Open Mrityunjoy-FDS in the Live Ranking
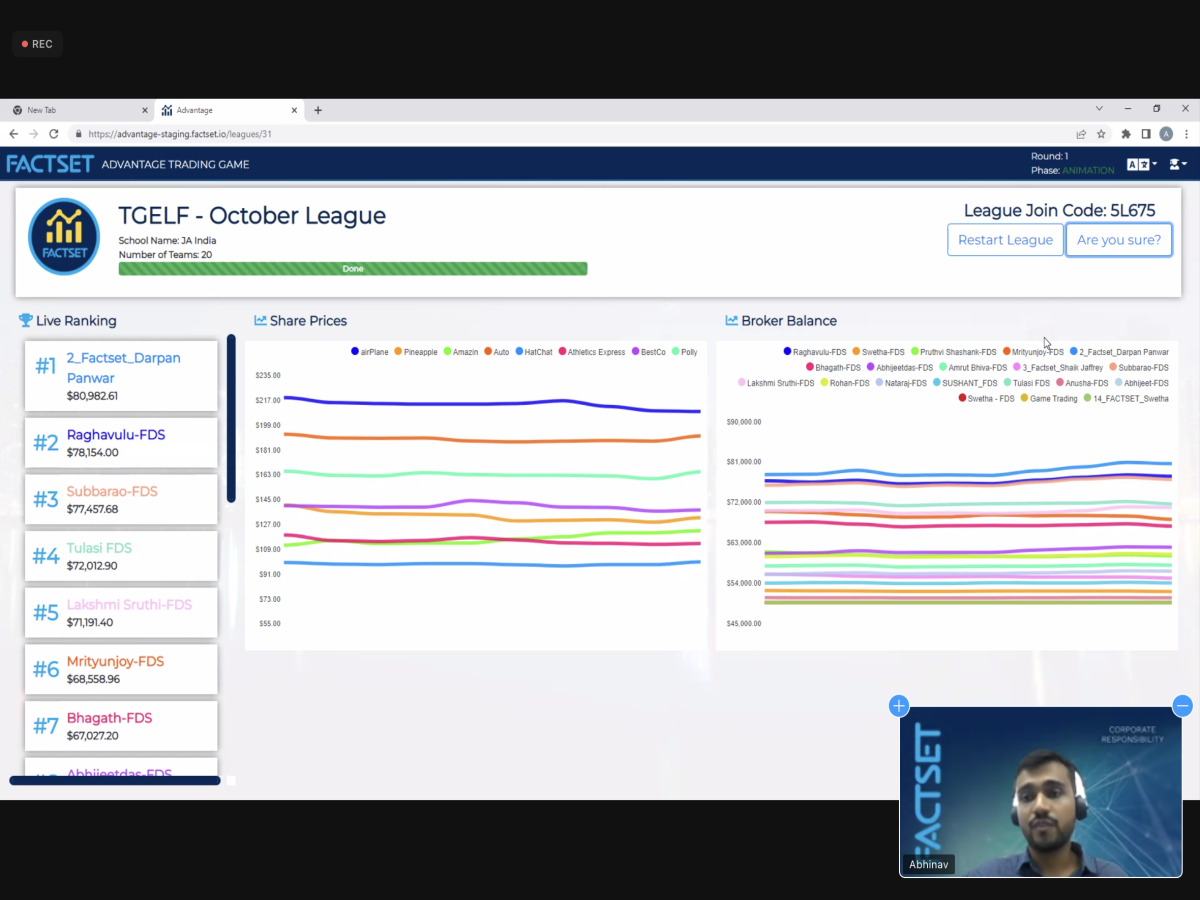1200x900 pixels. (121, 669)
